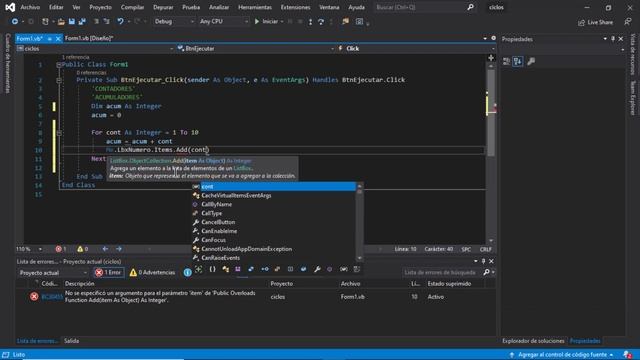This screenshot has width=640, height=360.
Task: Click the Iniciar start button
Action: point(266,22)
